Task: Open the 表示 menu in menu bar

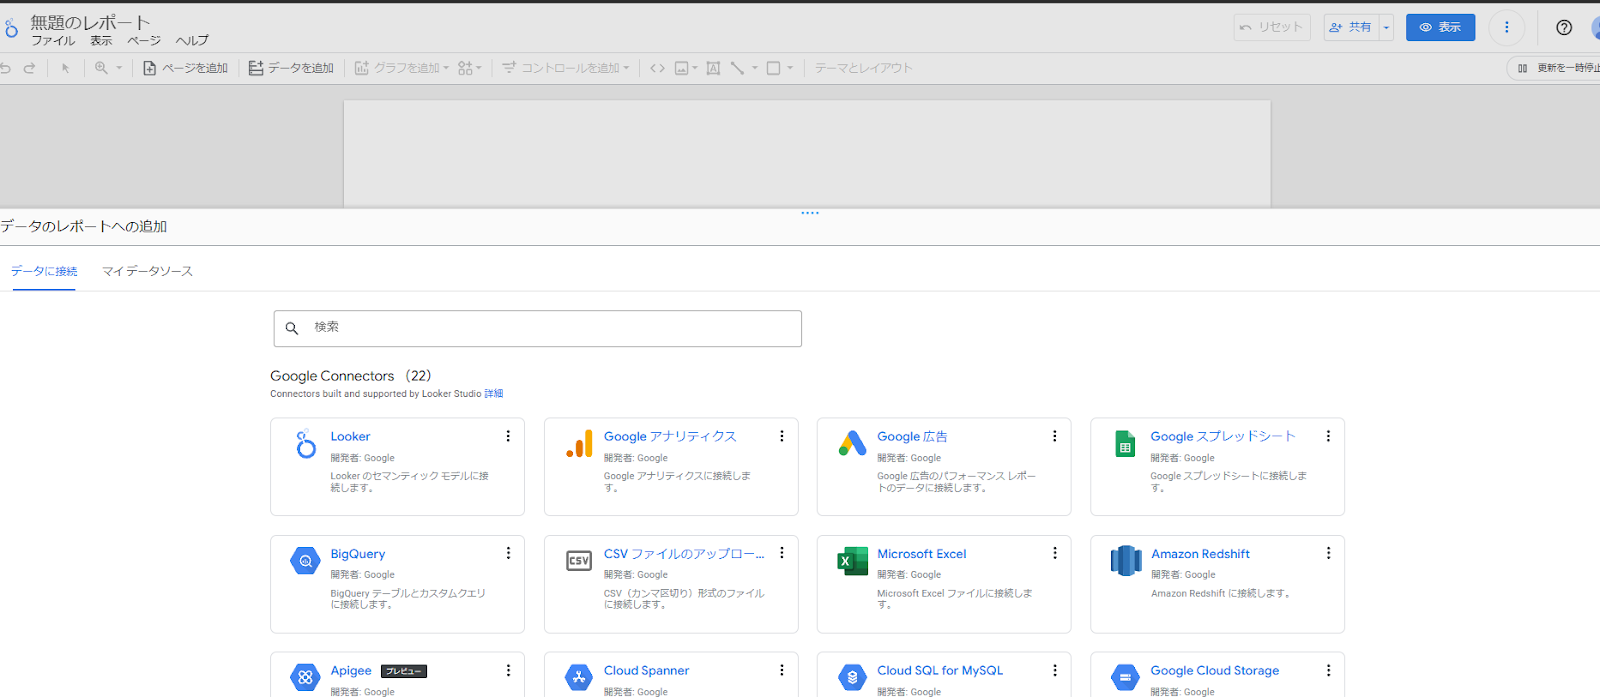Action: [101, 41]
